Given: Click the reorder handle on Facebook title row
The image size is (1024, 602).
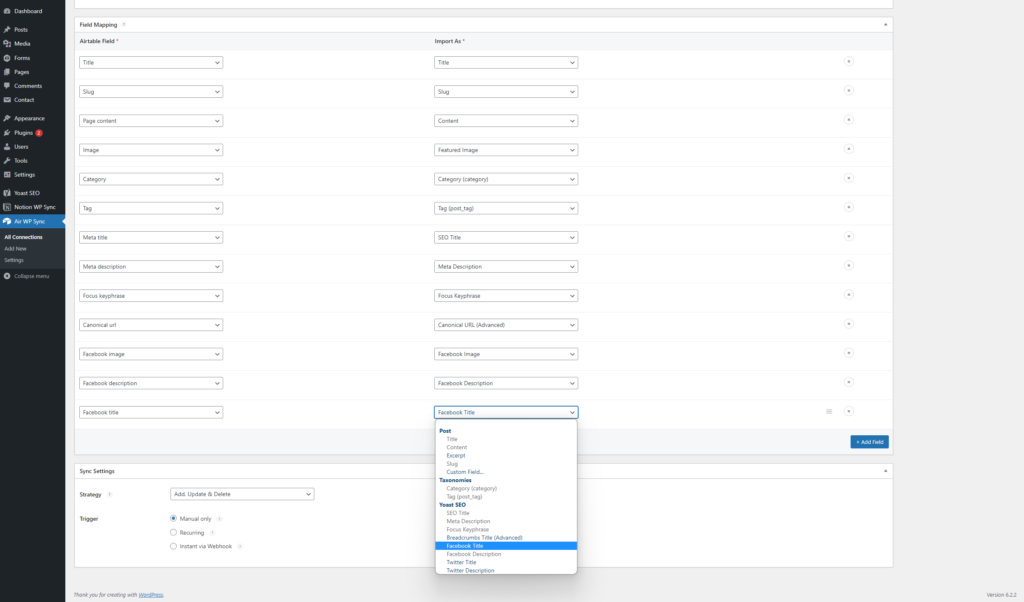Looking at the screenshot, I should (x=829, y=411).
